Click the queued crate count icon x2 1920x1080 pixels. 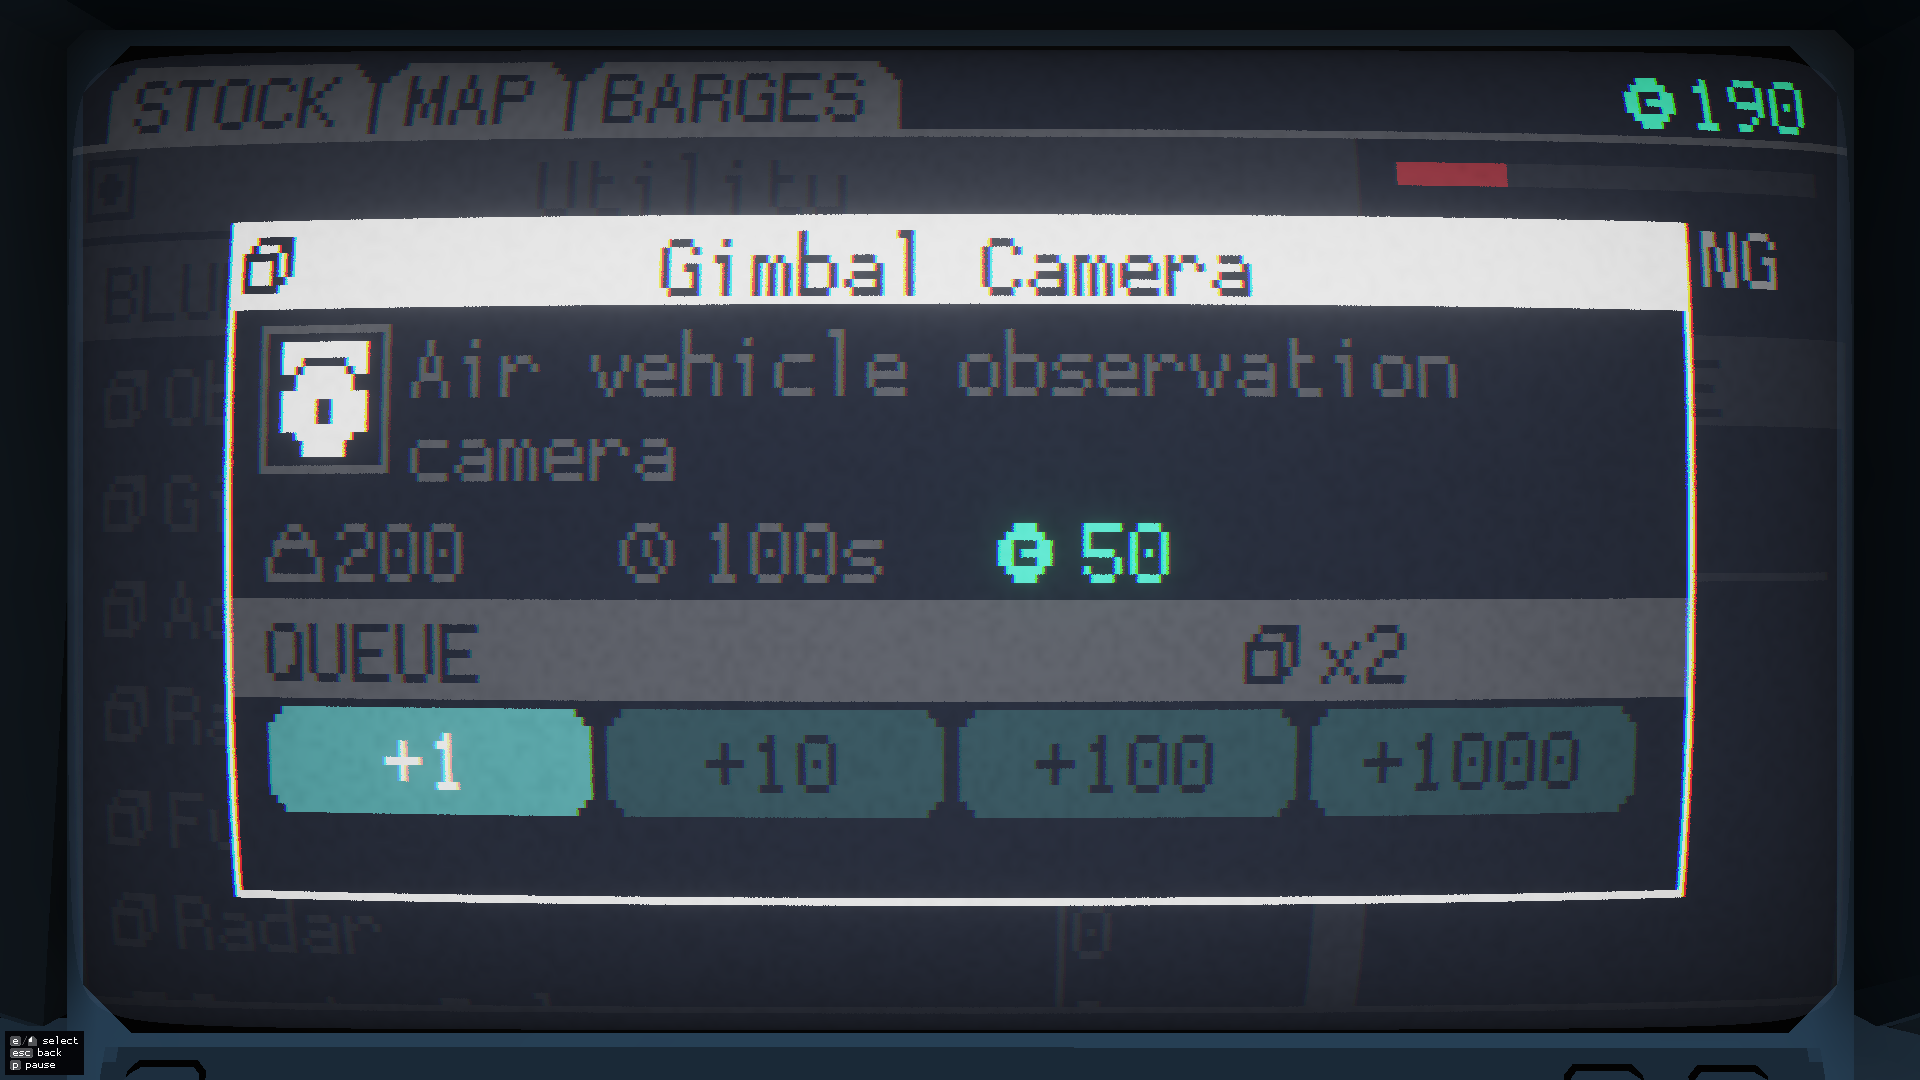[x=1271, y=656]
